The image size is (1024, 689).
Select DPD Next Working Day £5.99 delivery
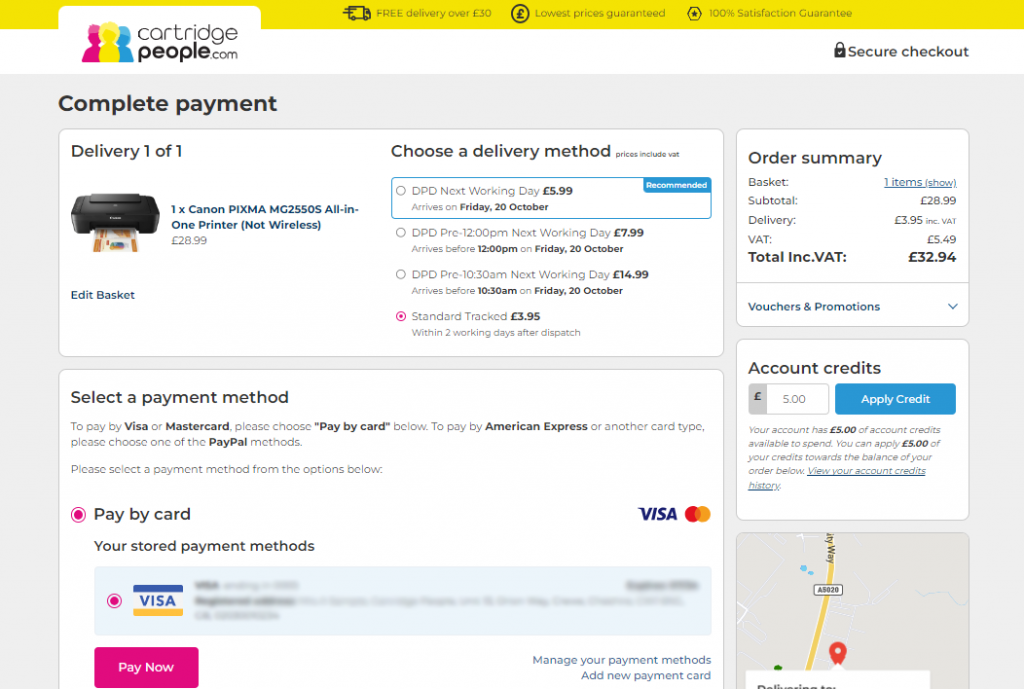click(401, 191)
